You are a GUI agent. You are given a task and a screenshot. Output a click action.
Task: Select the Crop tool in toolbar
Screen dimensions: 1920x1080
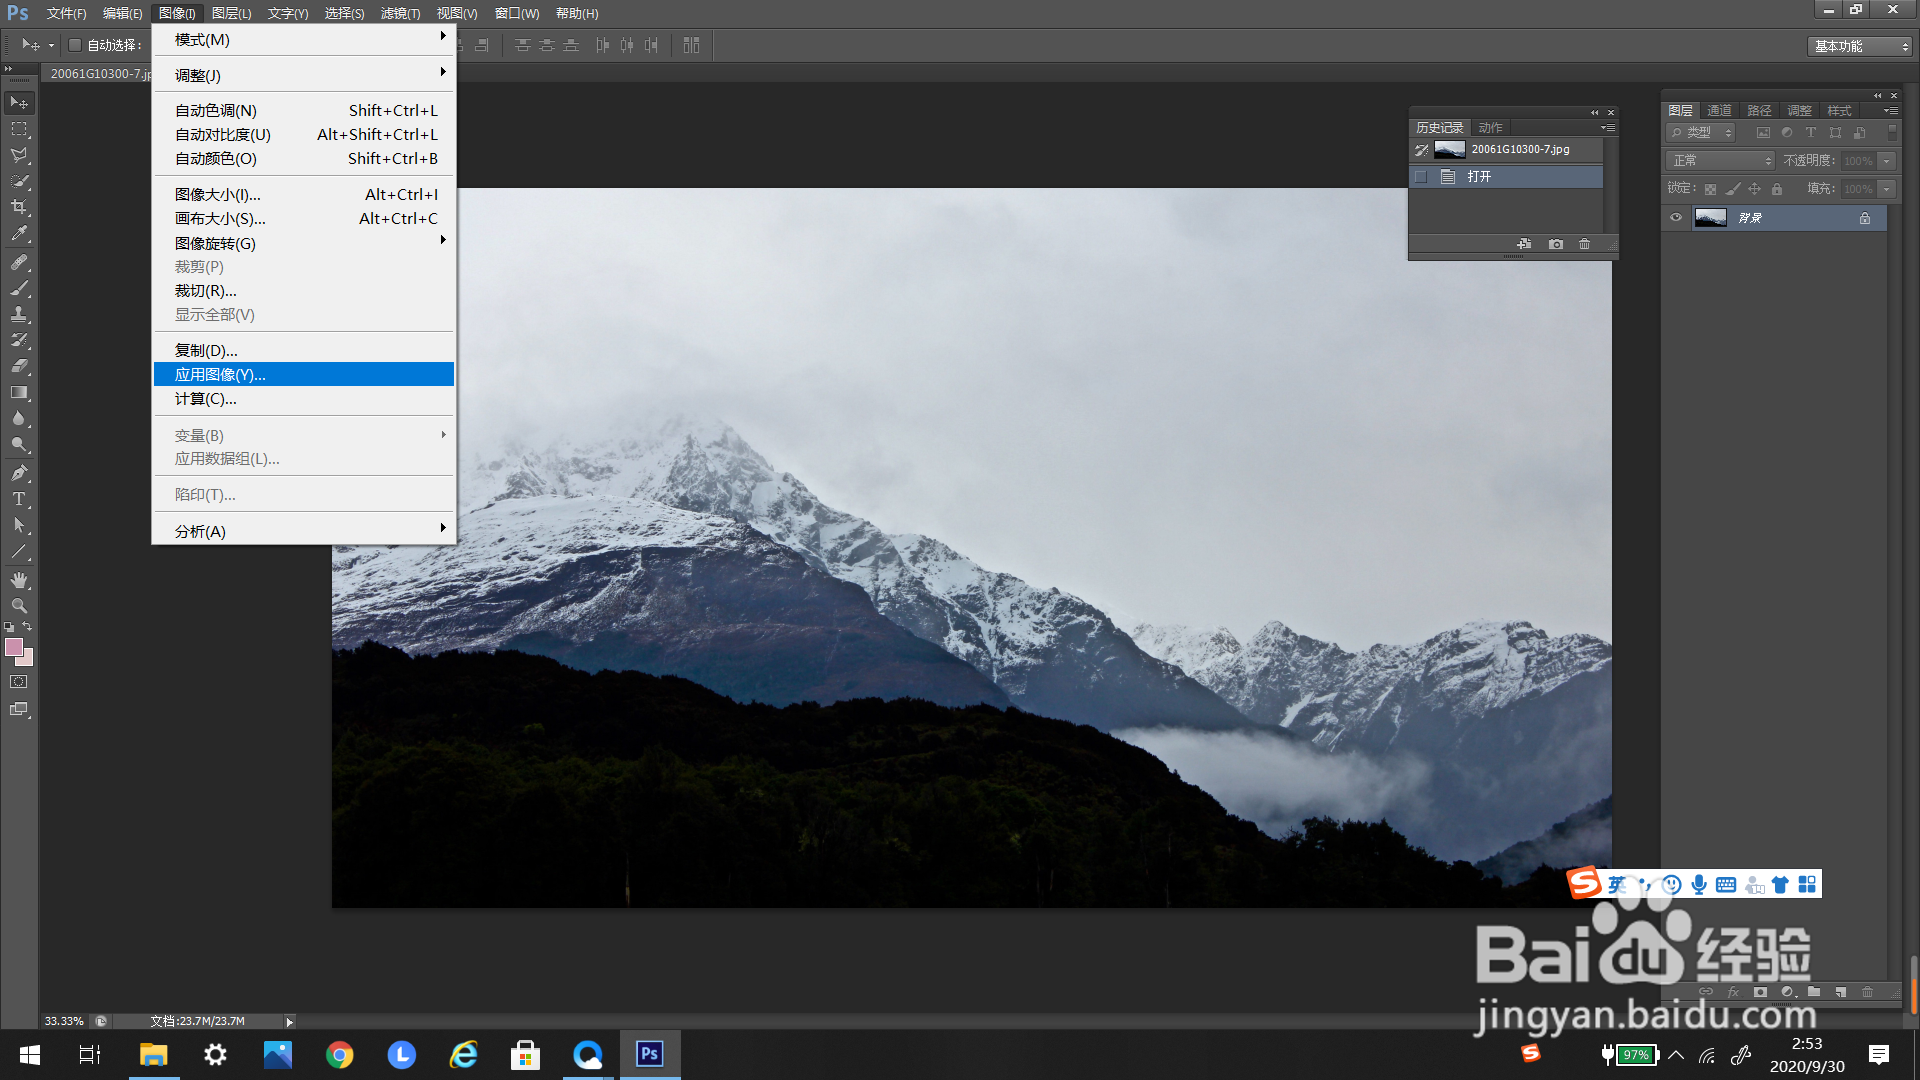point(19,207)
